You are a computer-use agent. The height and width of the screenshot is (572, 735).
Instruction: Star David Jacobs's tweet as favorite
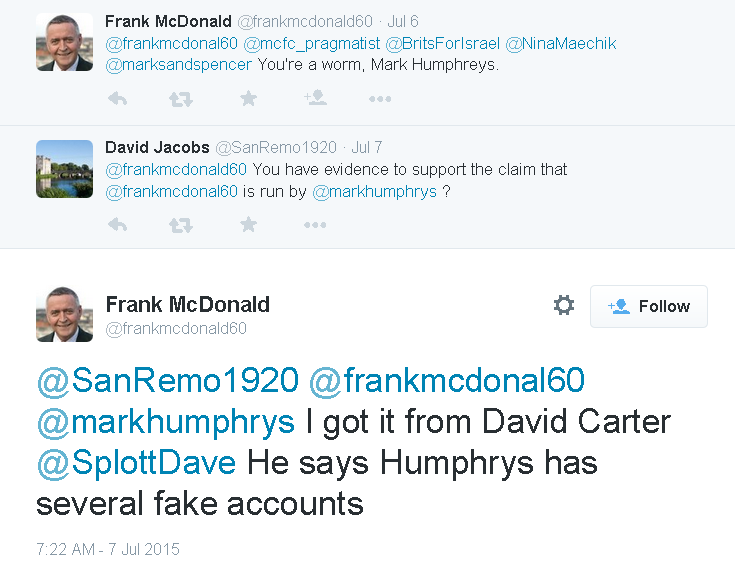248,225
